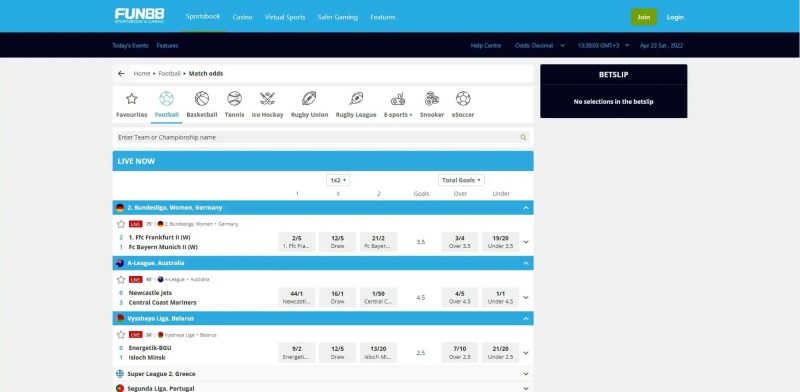The width and height of the screenshot is (800, 392).
Task: Click the back arrow beside Home
Action: coord(121,74)
